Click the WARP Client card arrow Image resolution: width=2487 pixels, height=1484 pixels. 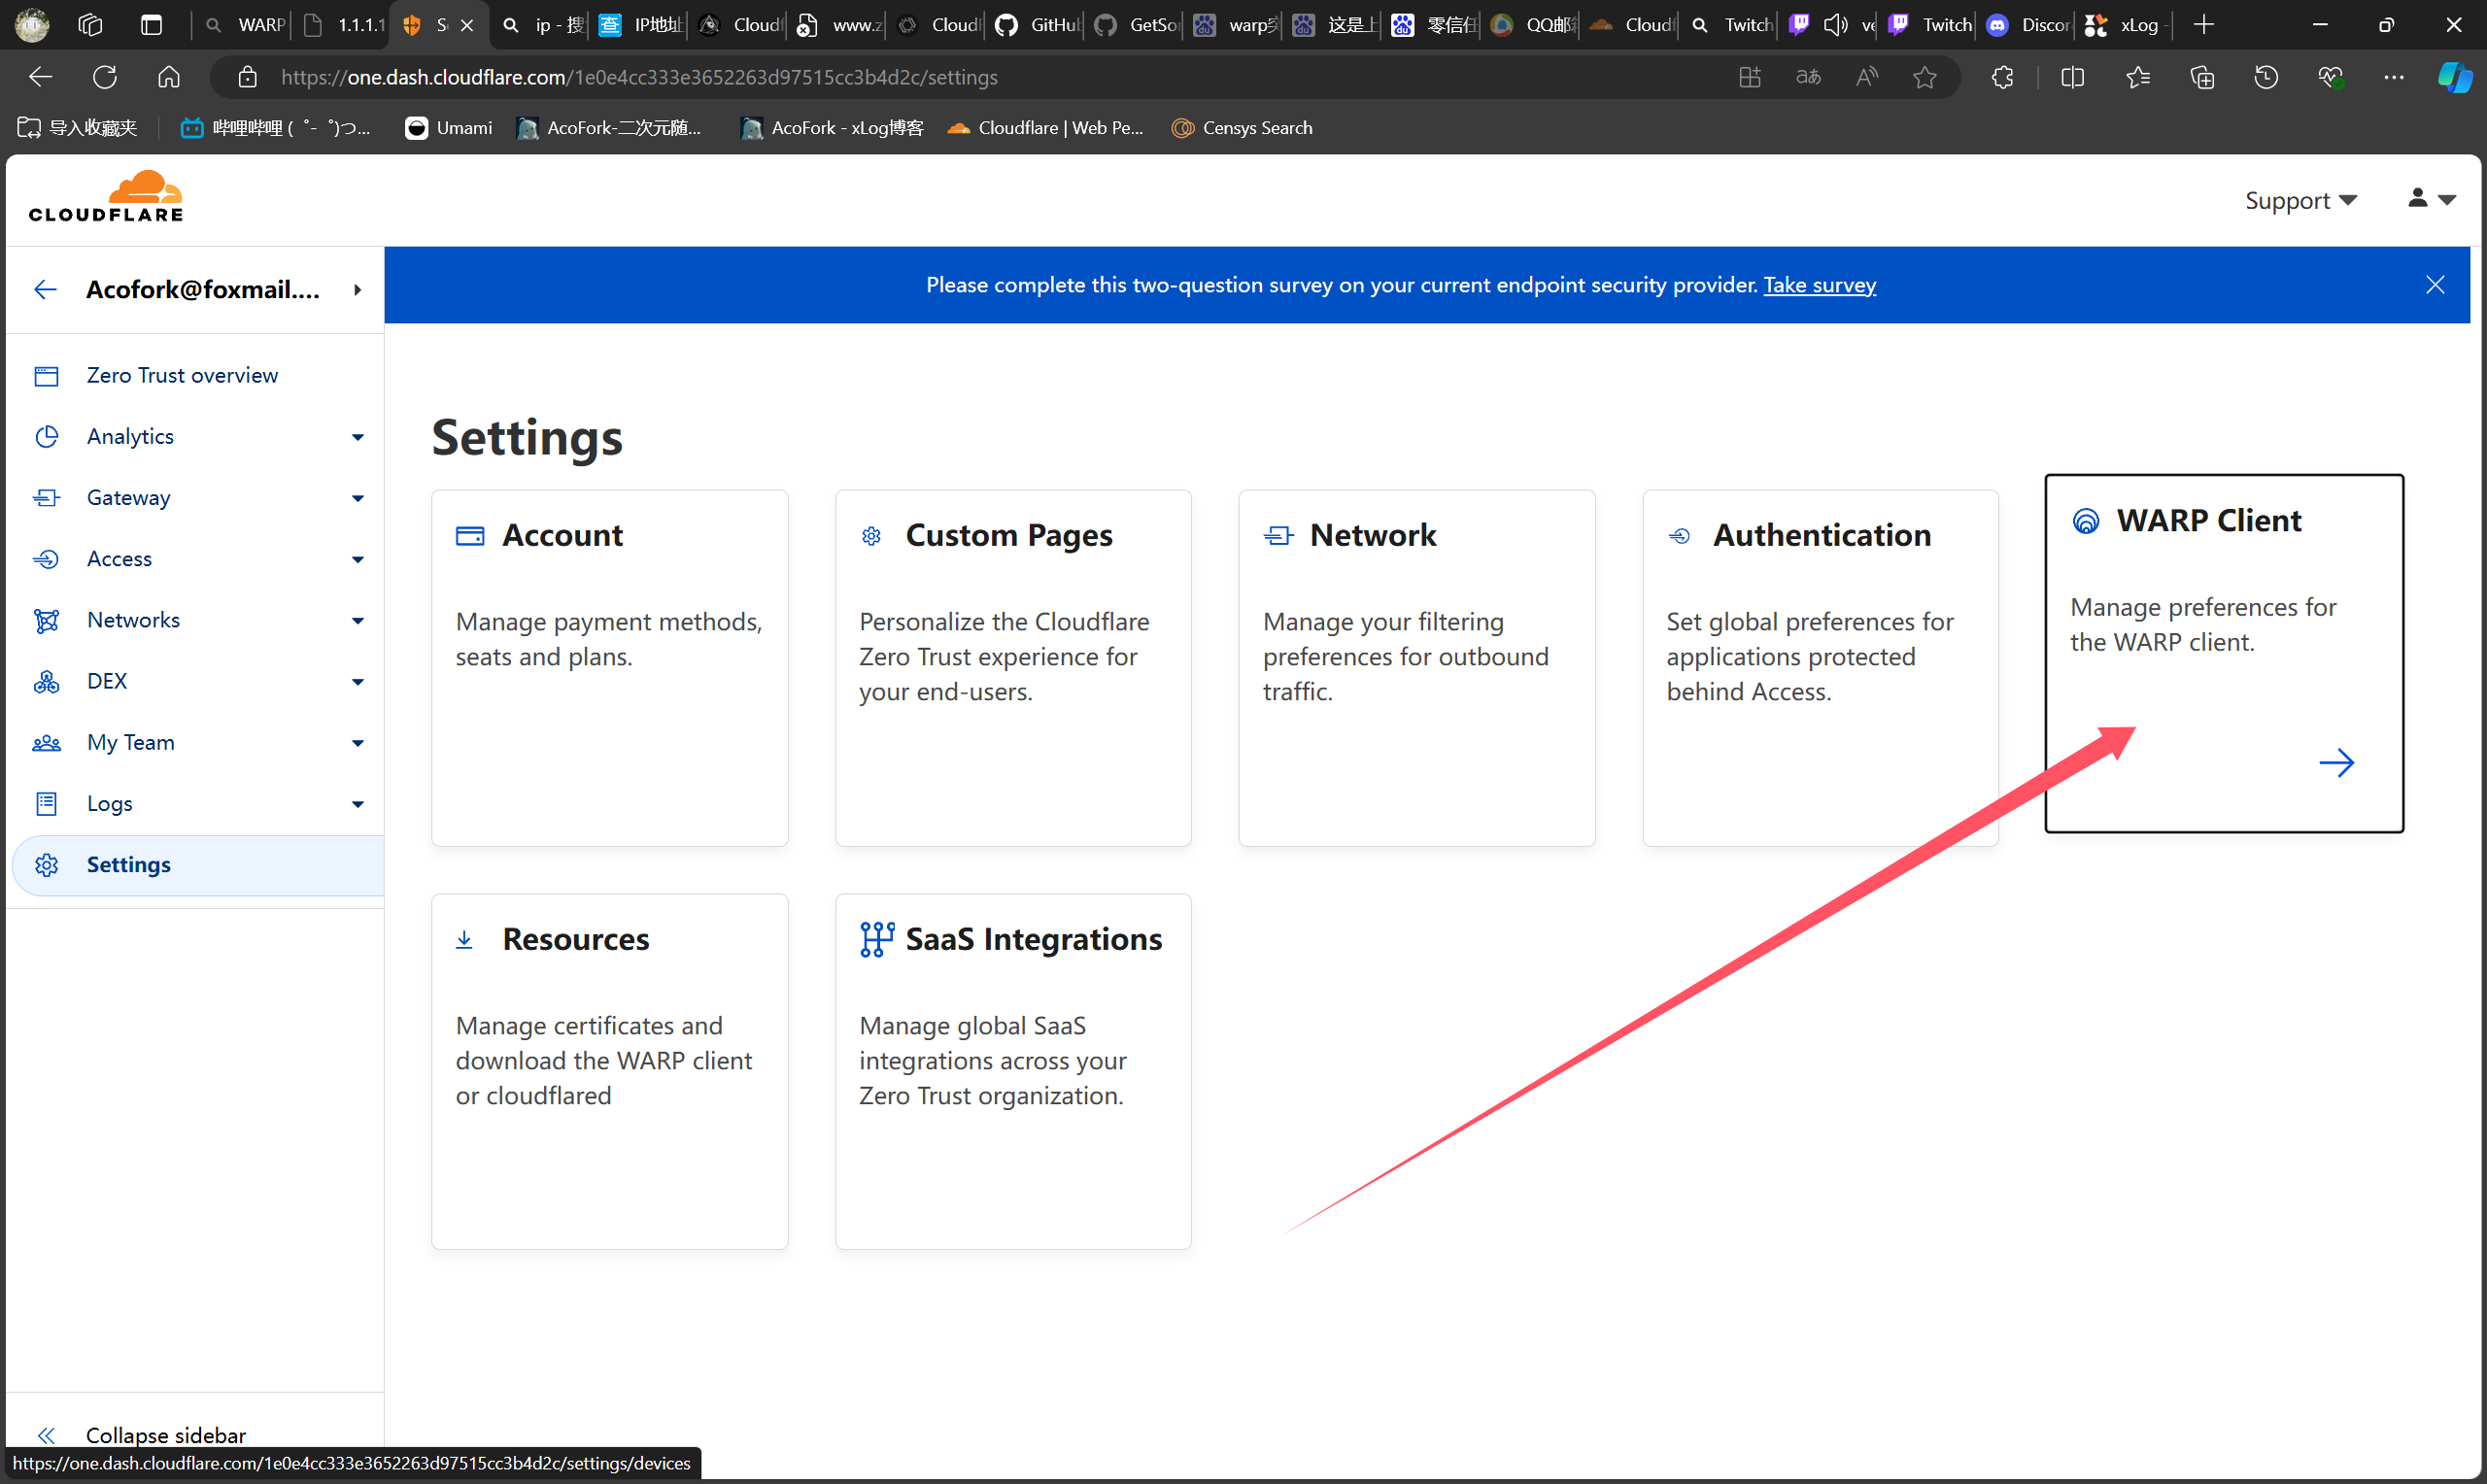pos(2336,763)
